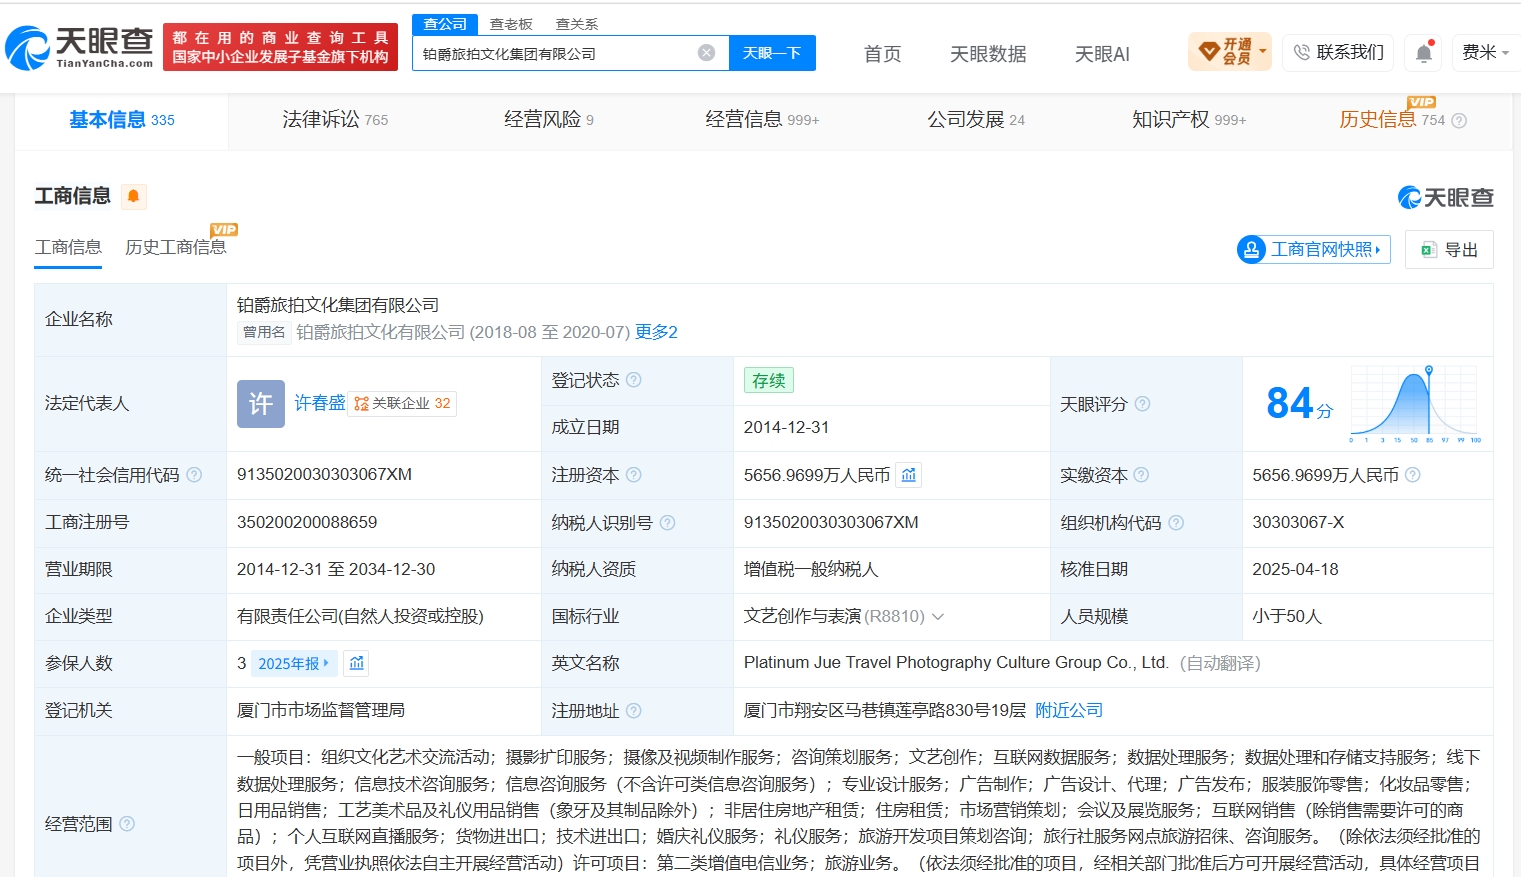1521x877 pixels.
Task: Open the notification bell in the header
Action: [x=1424, y=53]
